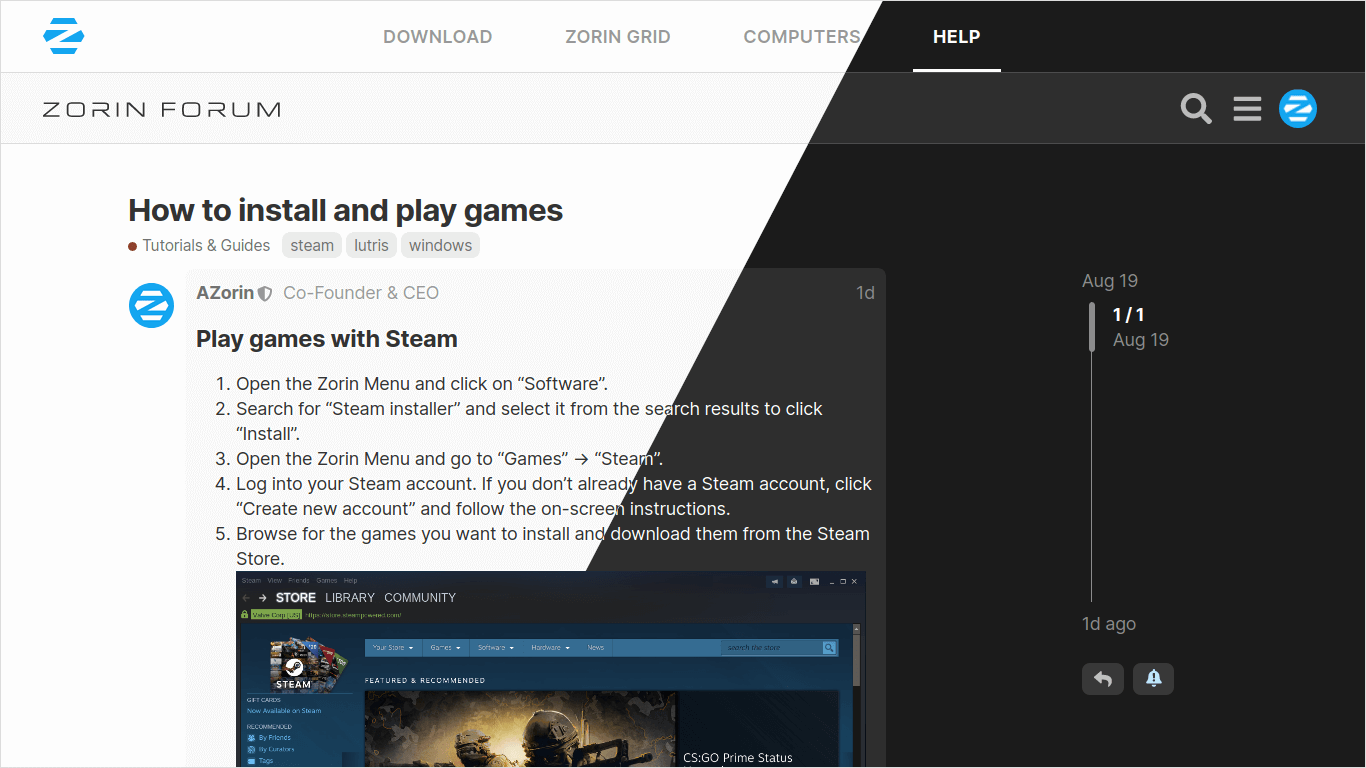
Task: Click the reply arrow button
Action: pyautogui.click(x=1102, y=679)
